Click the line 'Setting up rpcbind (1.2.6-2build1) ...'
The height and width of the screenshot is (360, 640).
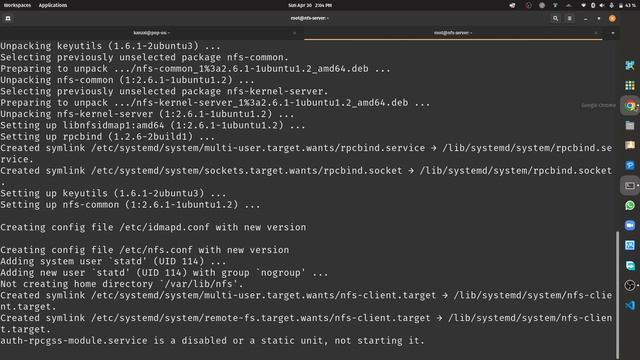(x=108, y=137)
